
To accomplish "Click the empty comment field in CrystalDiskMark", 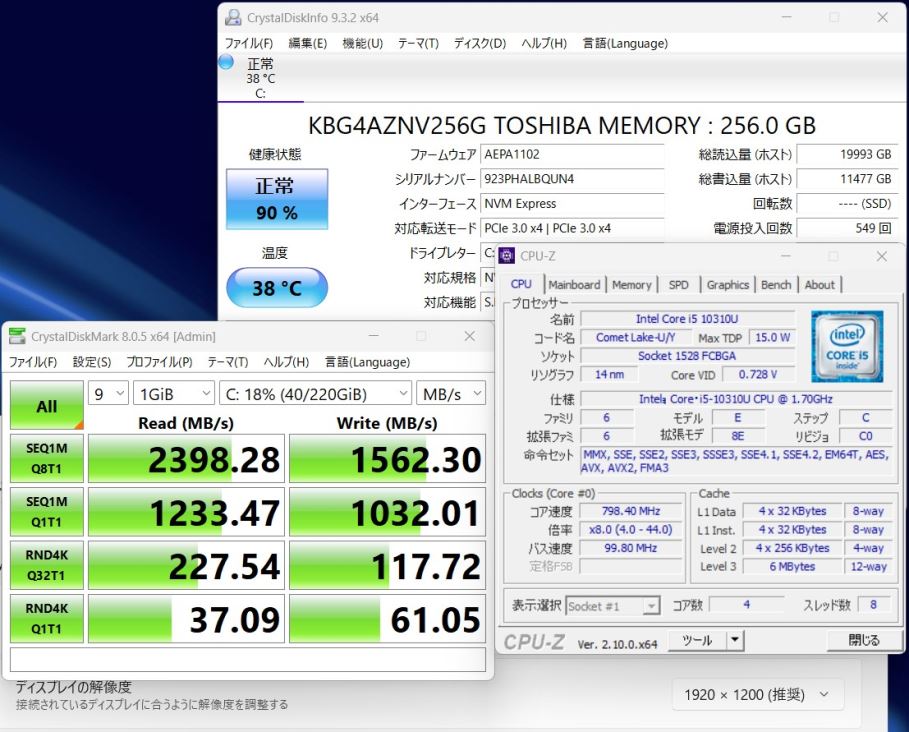I will 248,660.
